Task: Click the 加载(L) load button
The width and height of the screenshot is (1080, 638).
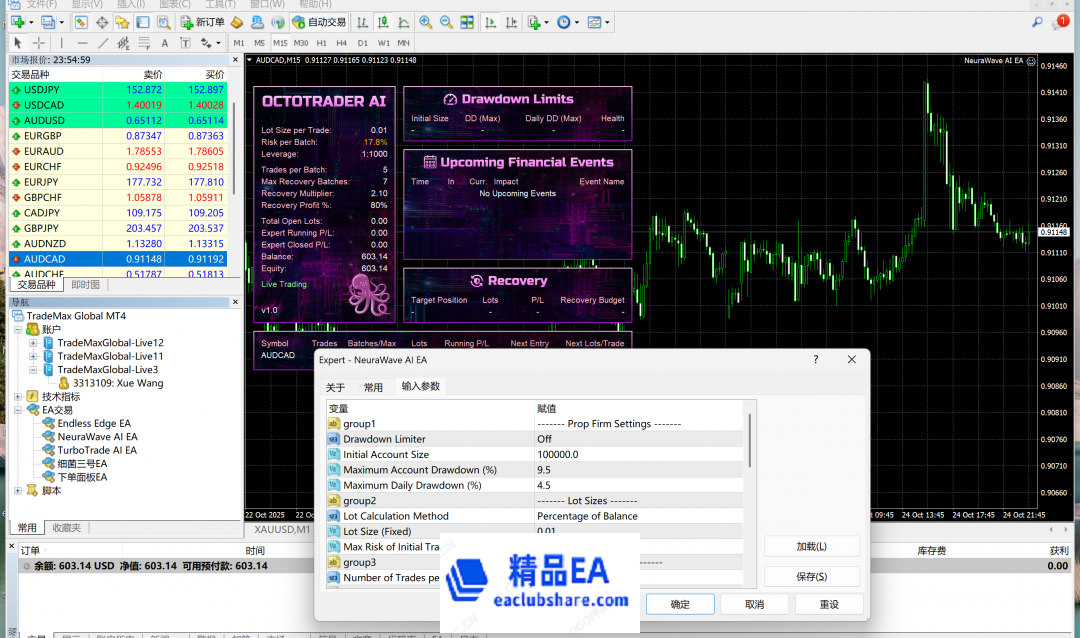Action: click(x=811, y=546)
